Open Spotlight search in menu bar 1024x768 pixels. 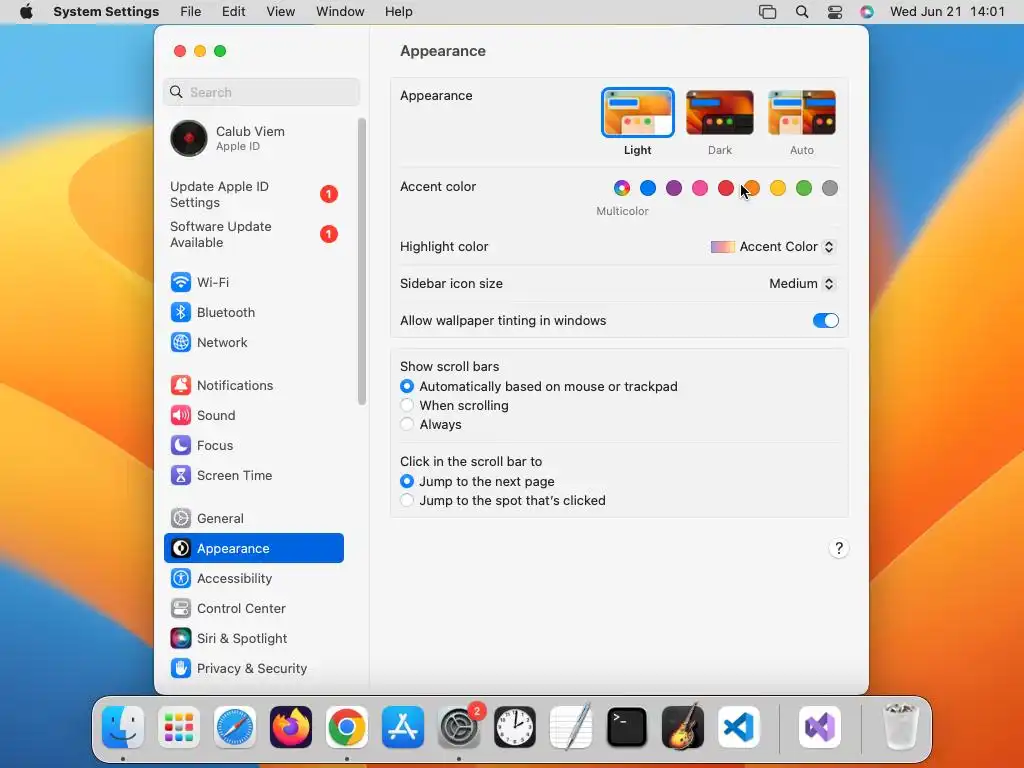pos(802,12)
